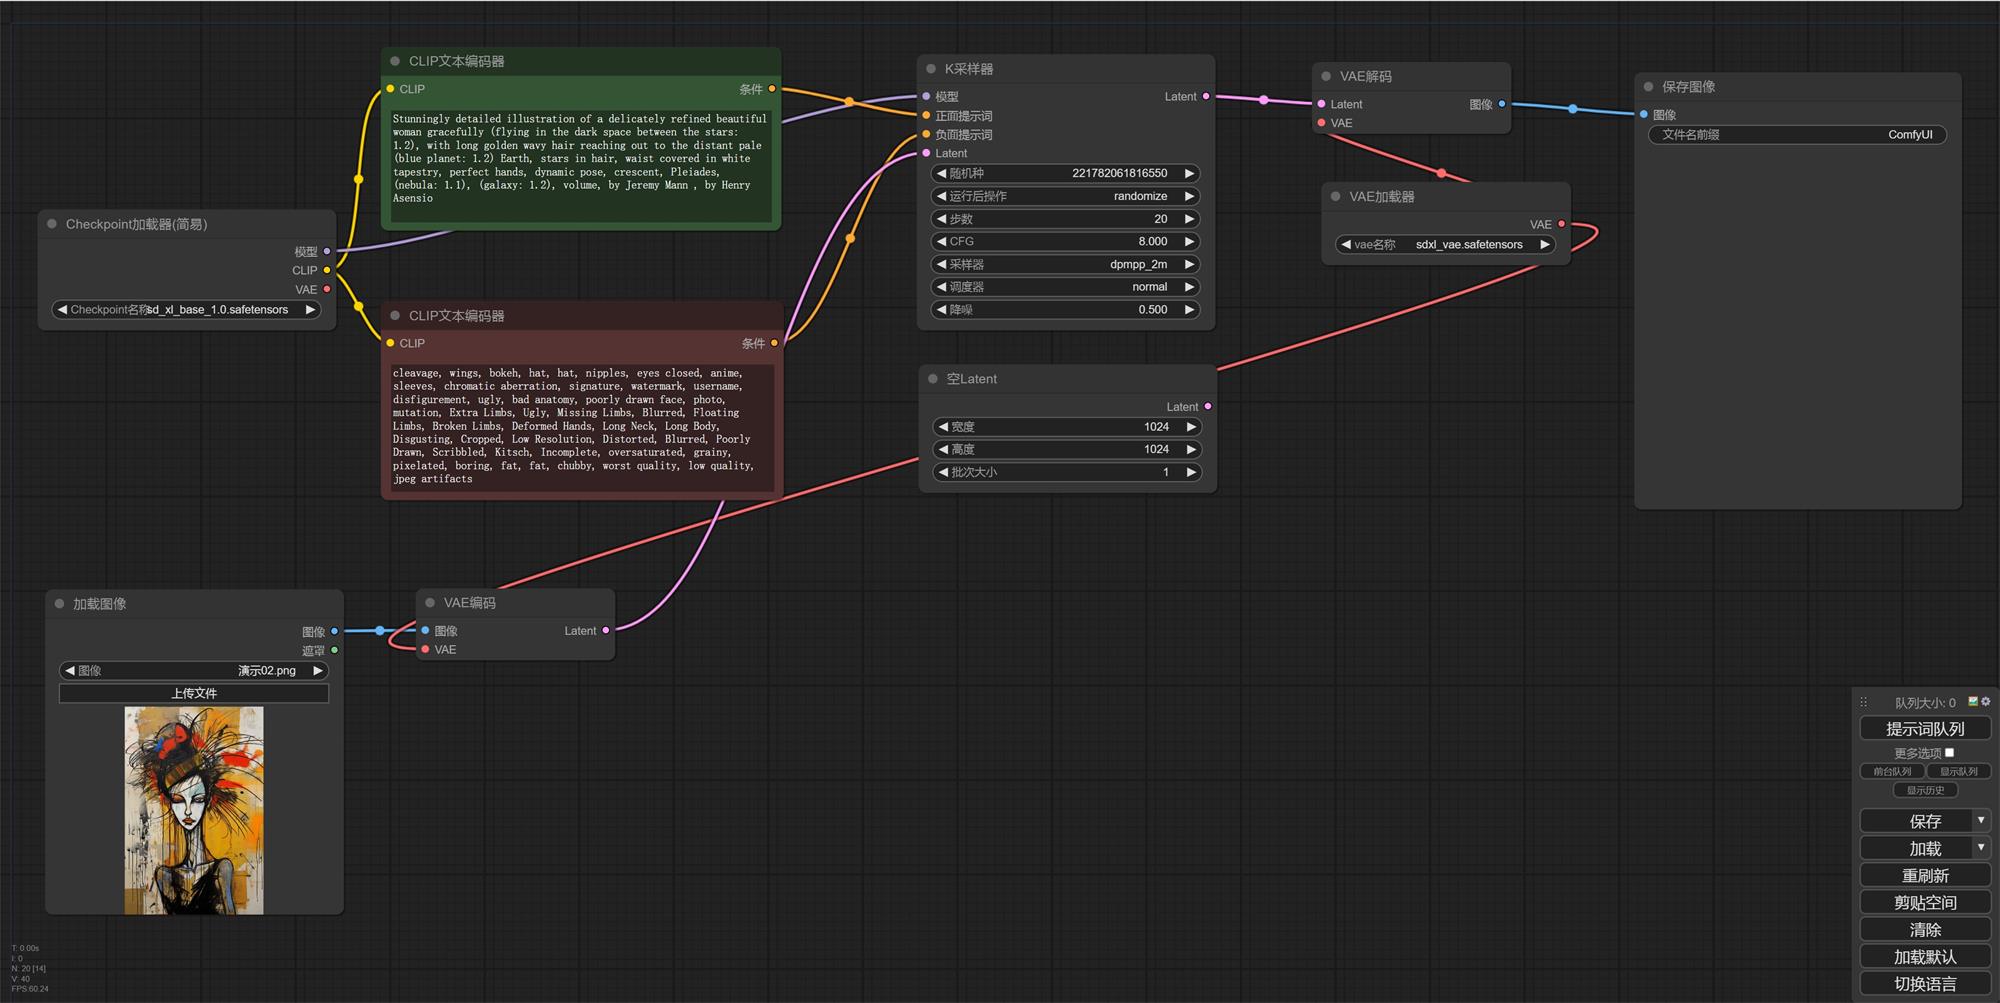The image size is (2000, 1003).
Task: Collapse the Checkpoint加载器(简易) node via its title dot
Action: 52,224
